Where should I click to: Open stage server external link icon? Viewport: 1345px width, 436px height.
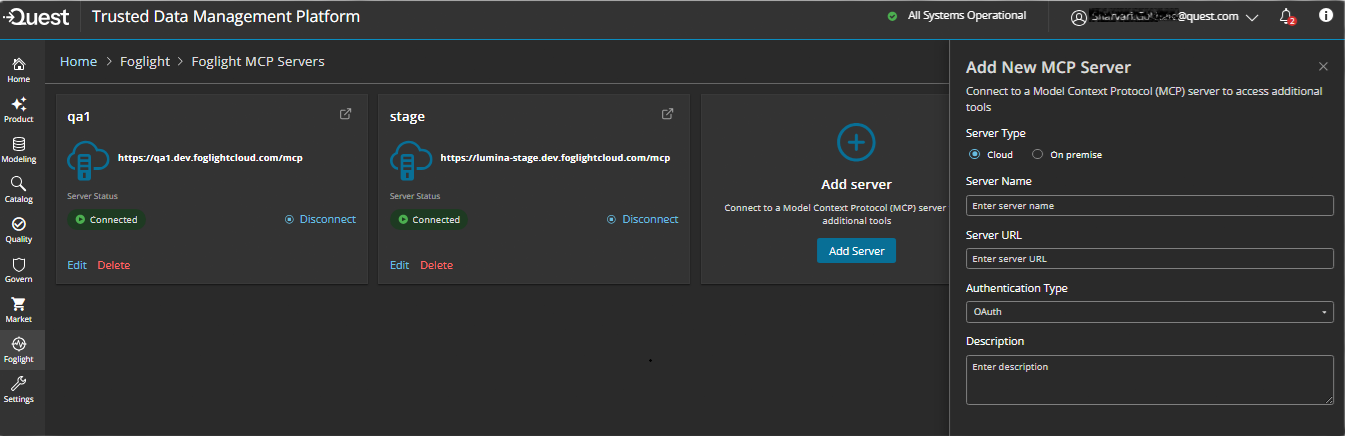click(668, 114)
